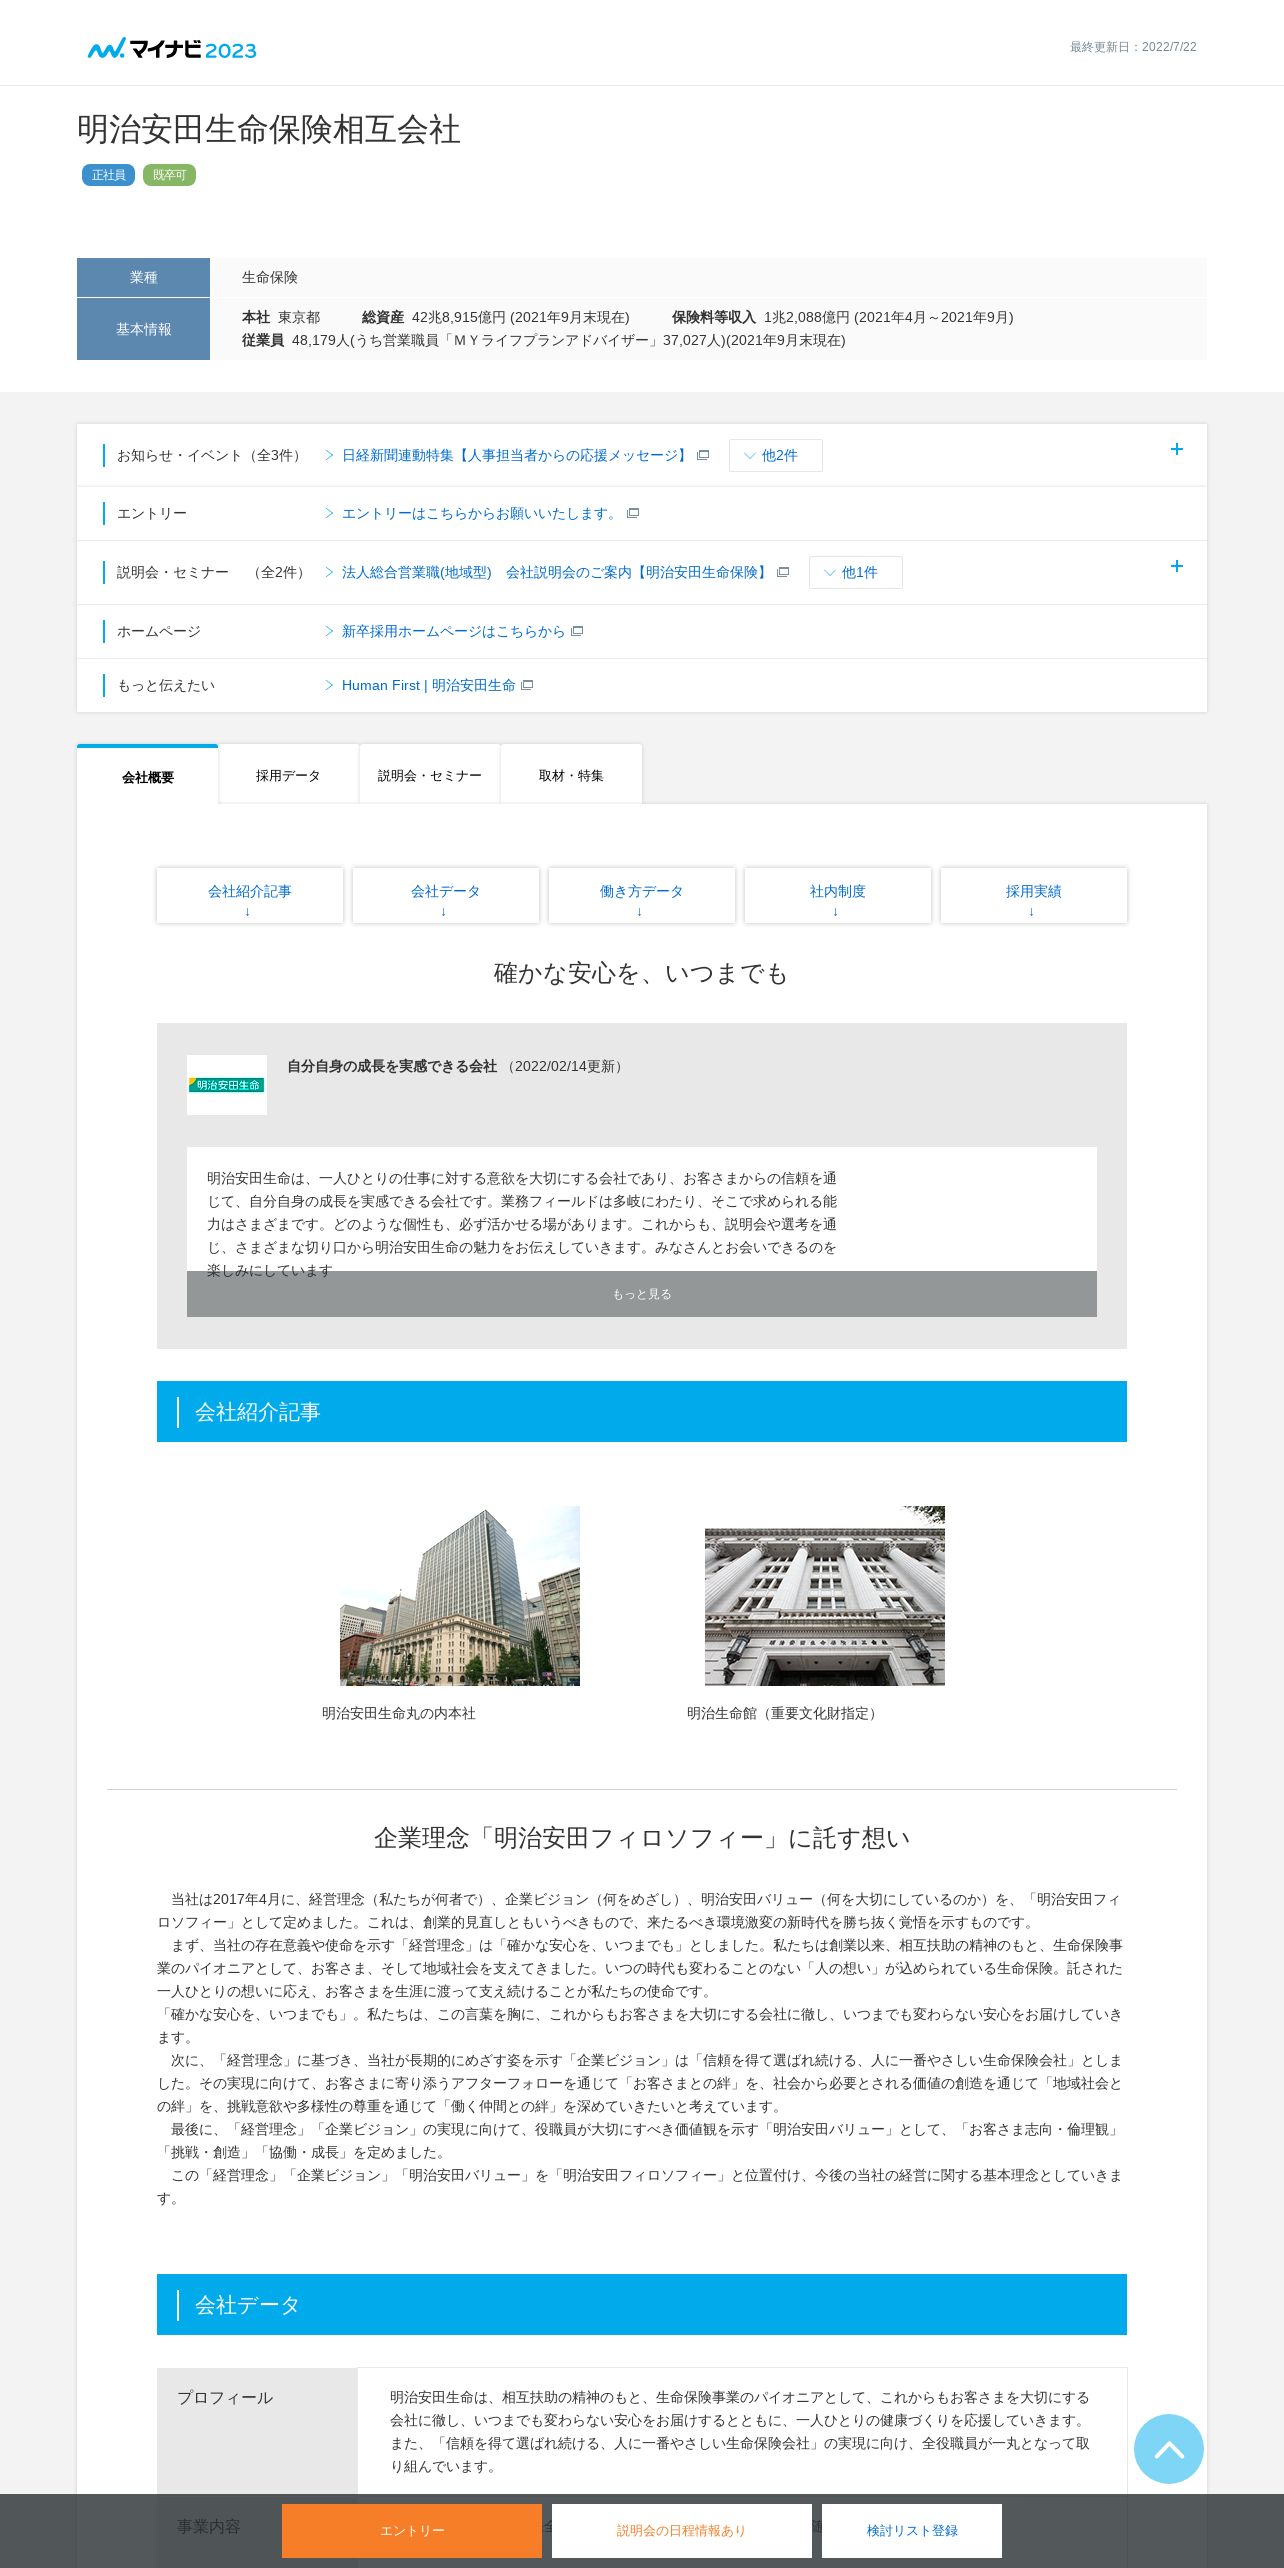1284x2568 pixels.
Task: Click caption 明治生命館（重要文化財指定）
Action: pyautogui.click(x=785, y=1714)
